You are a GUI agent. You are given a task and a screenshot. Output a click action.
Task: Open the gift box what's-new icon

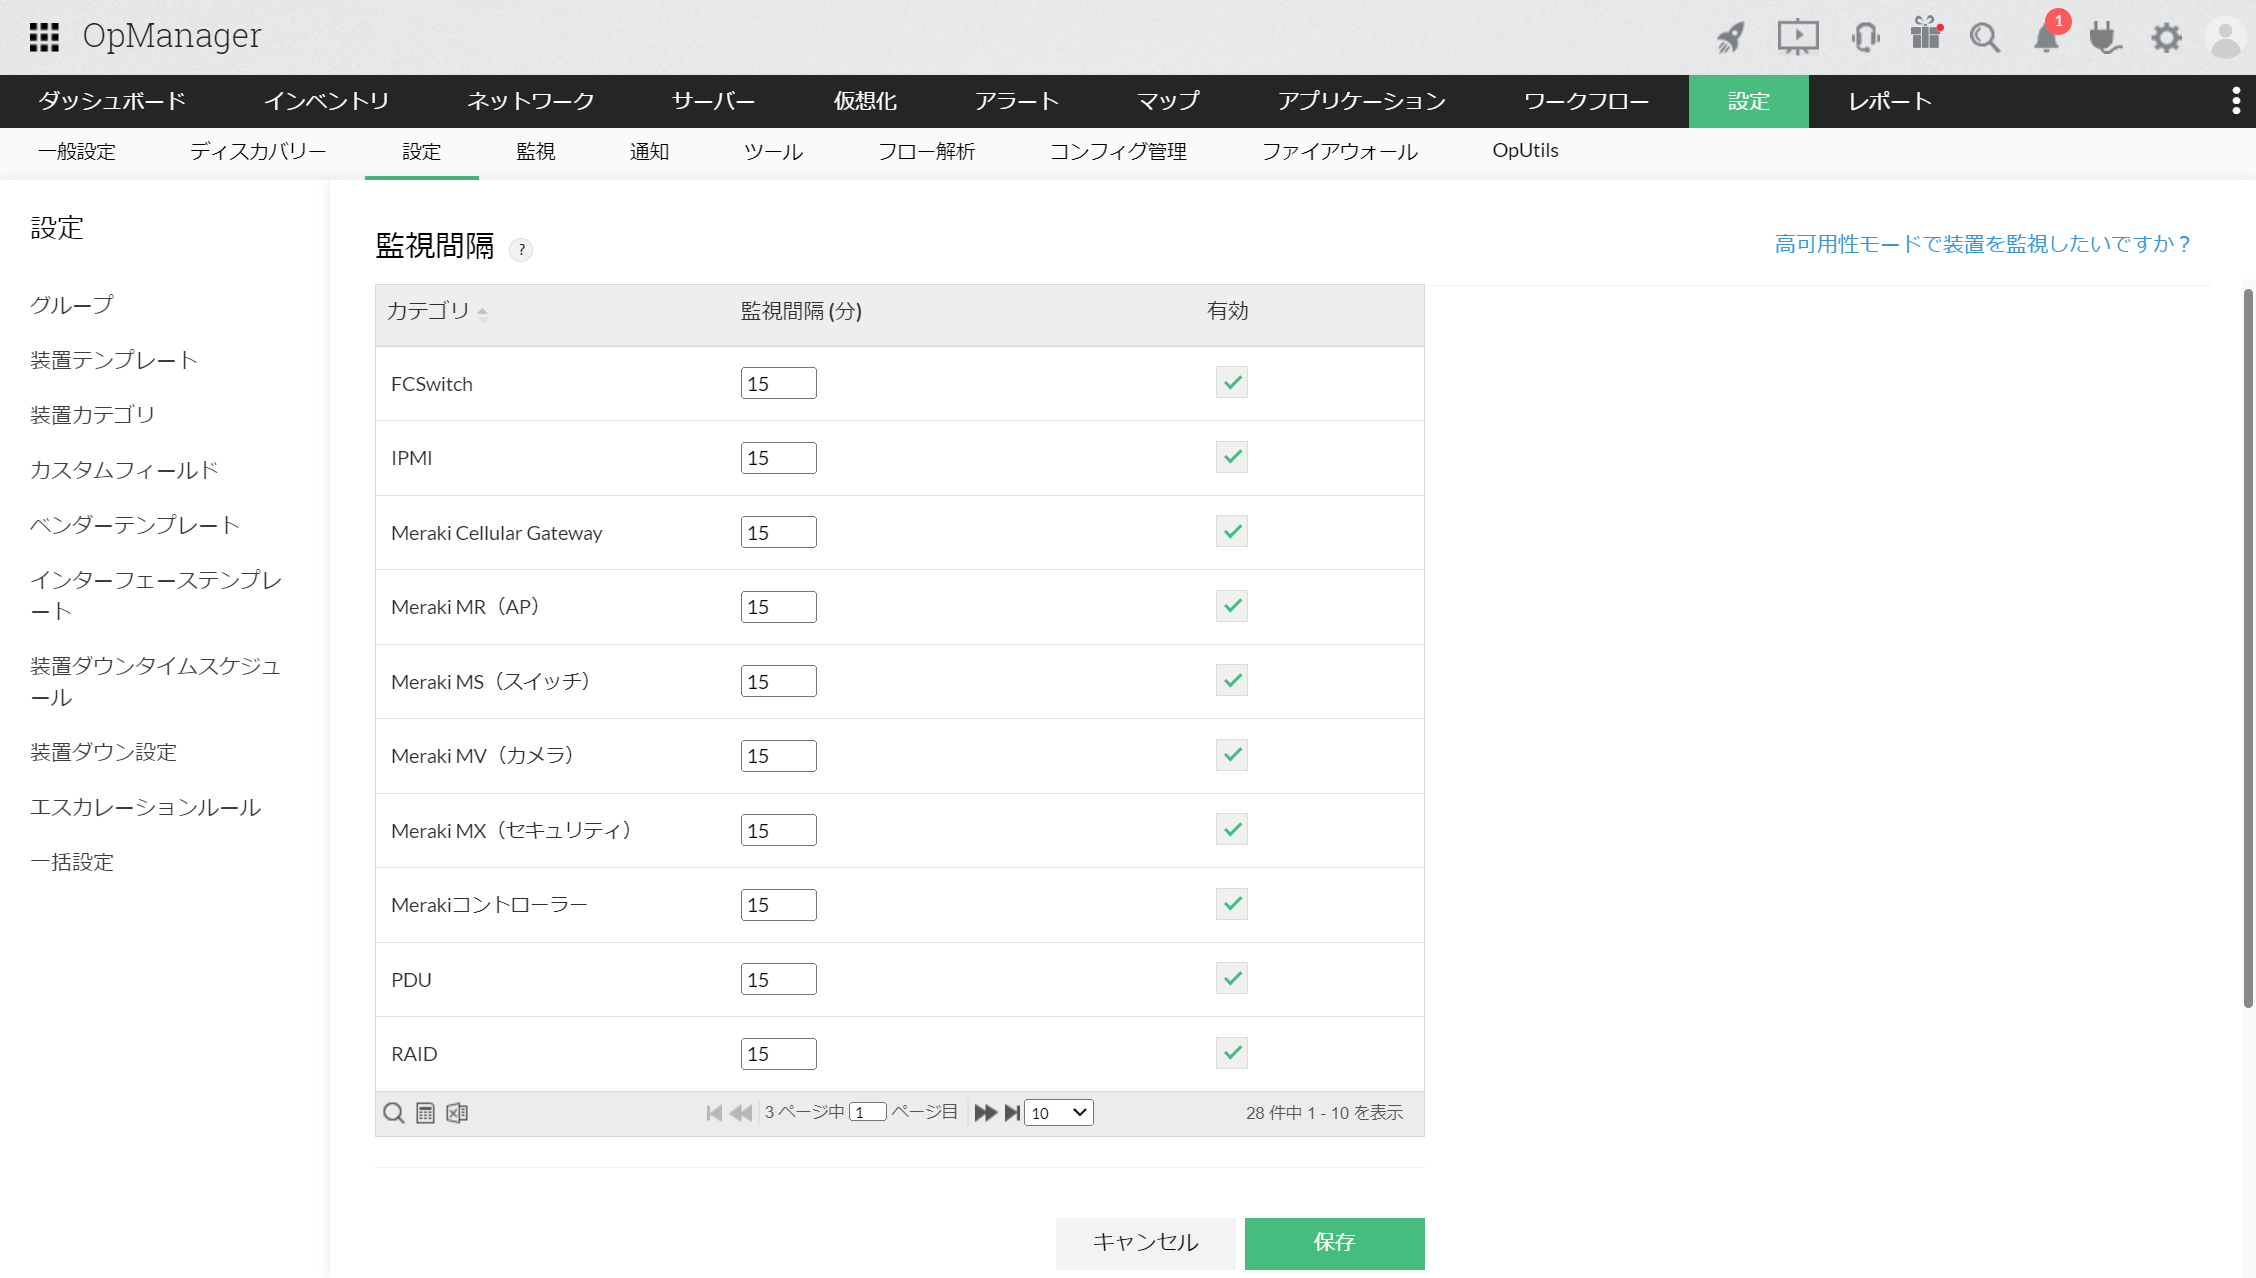tap(1925, 35)
